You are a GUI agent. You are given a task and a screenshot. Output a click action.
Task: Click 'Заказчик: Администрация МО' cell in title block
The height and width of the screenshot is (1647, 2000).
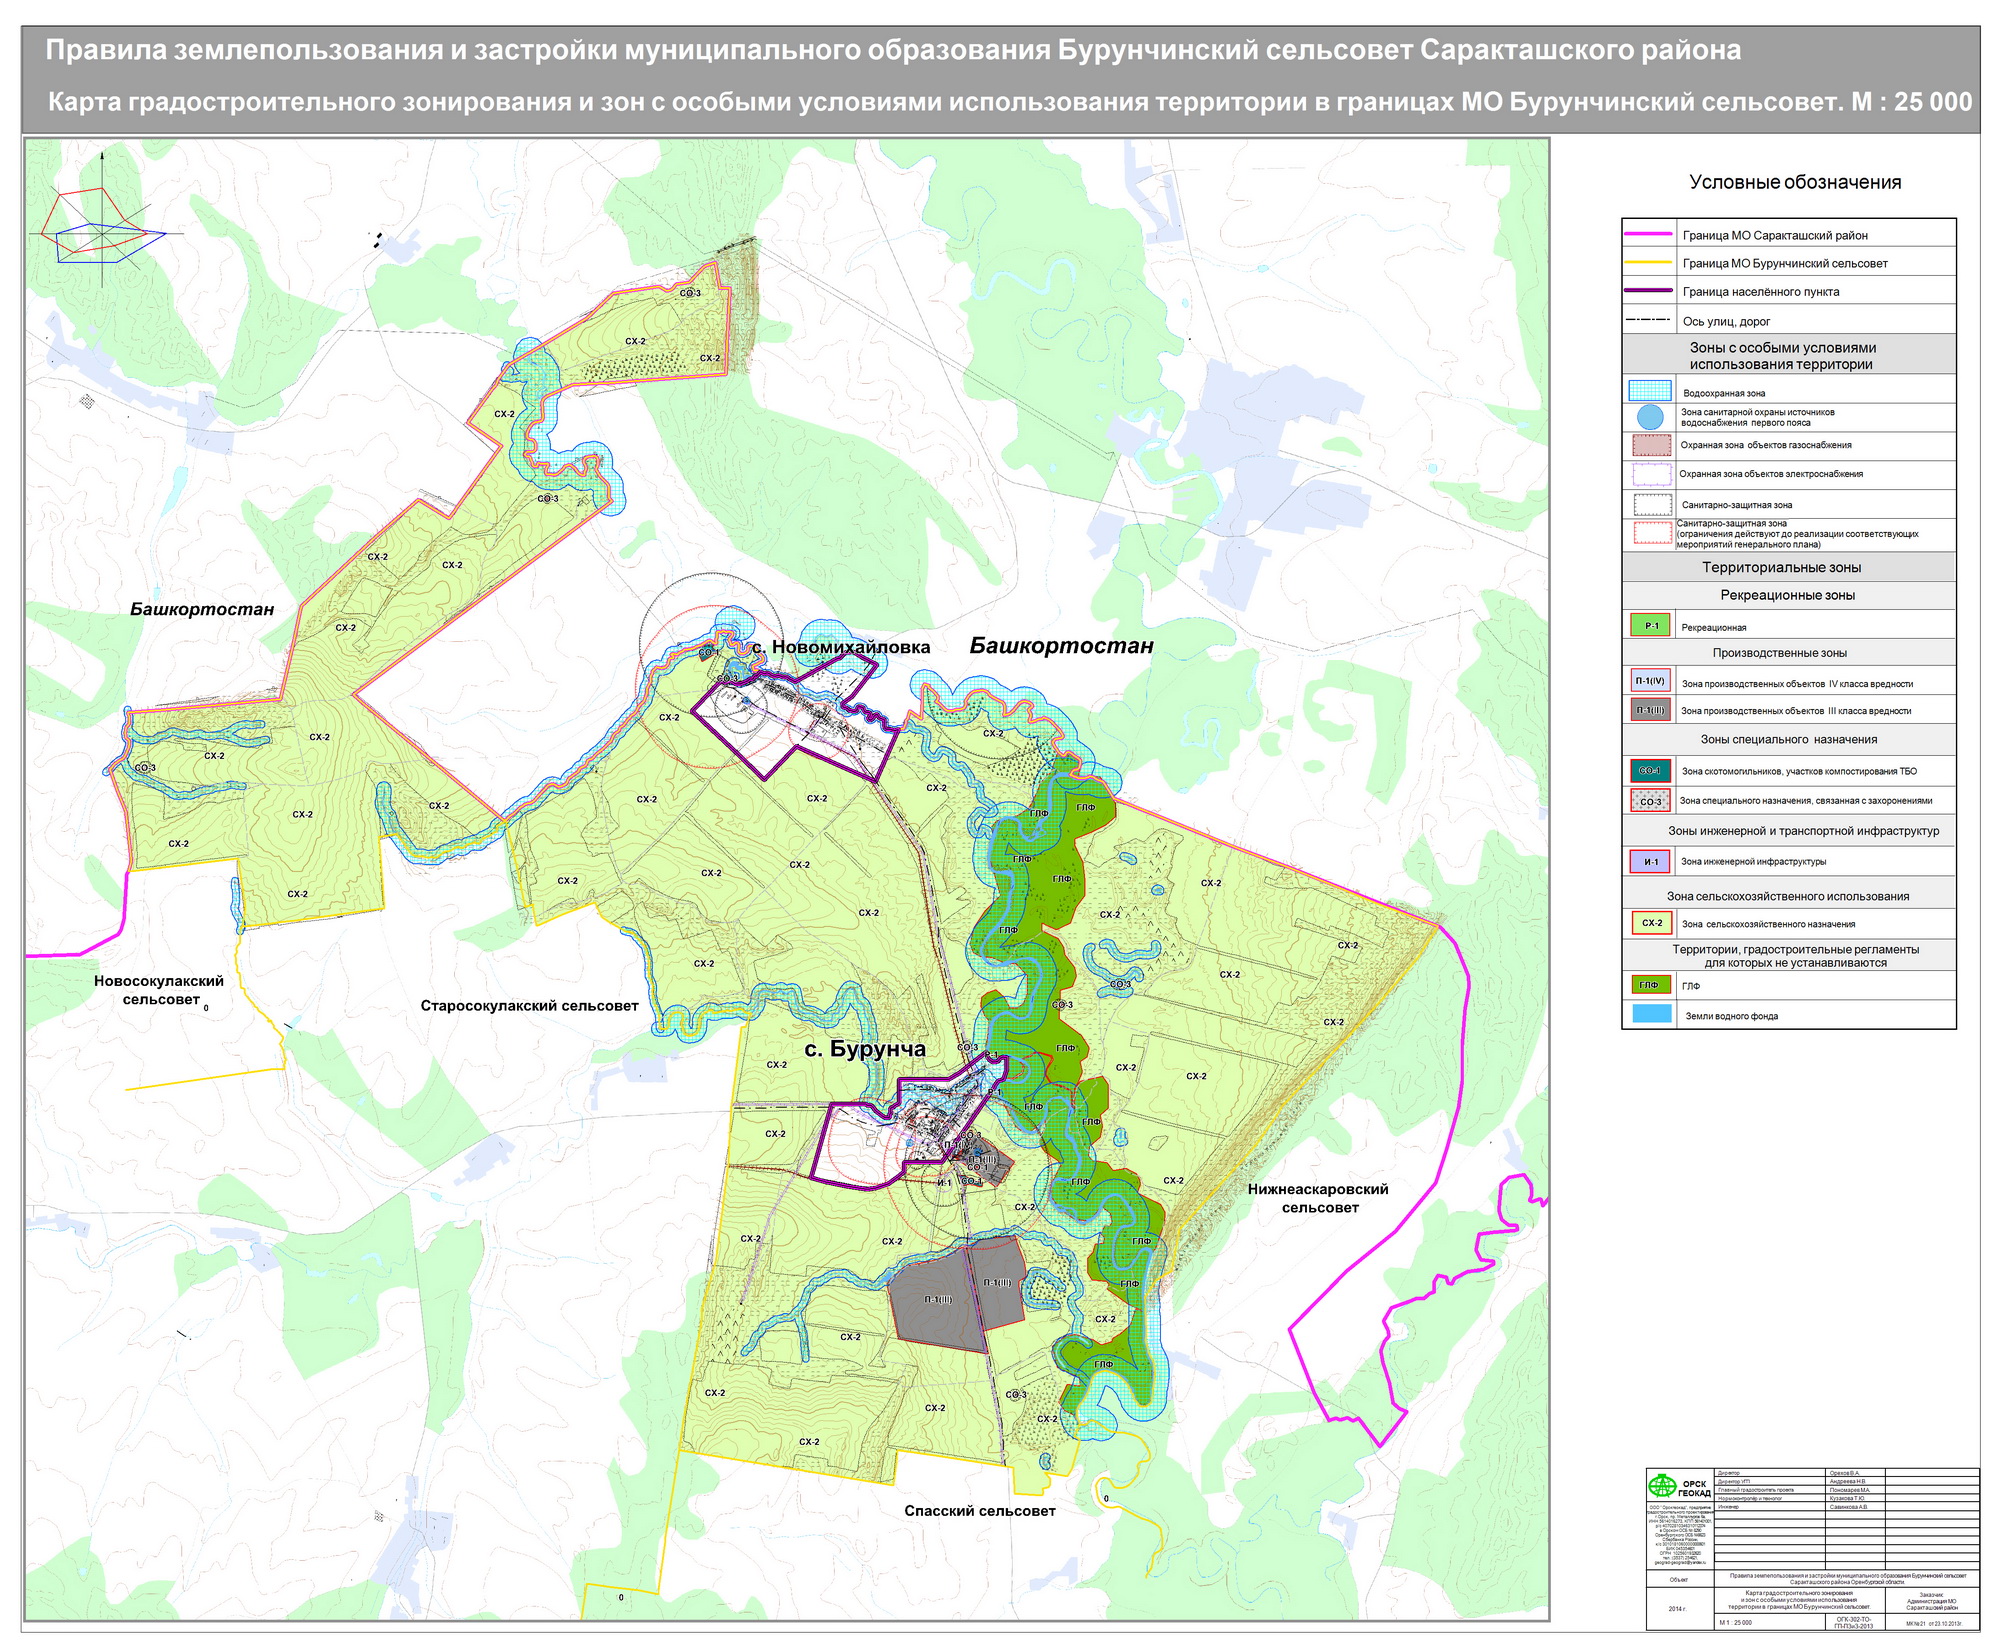pyautogui.click(x=1930, y=1600)
